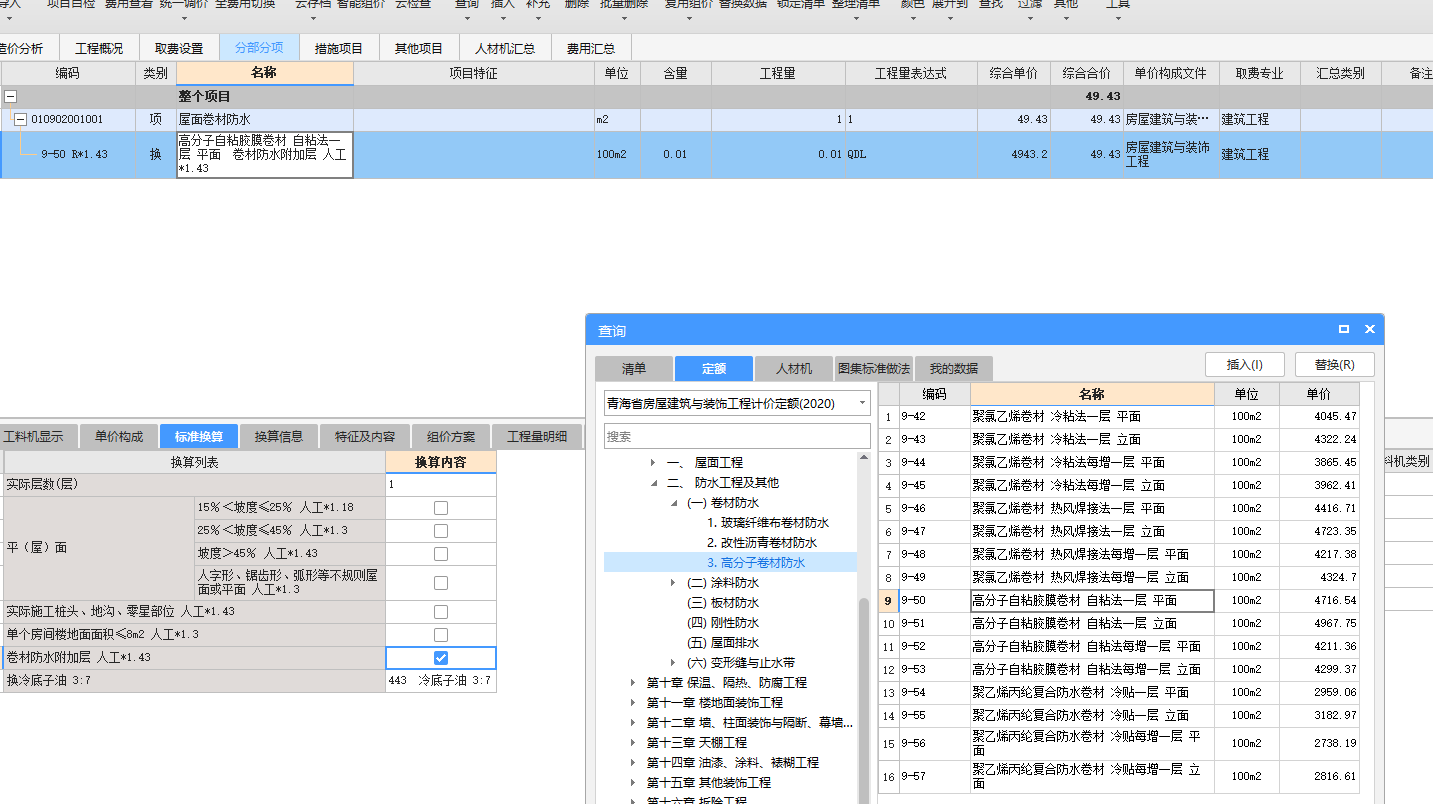Click the 单价 column header in query dialog
The image size is (1433, 804).
coord(1319,394)
